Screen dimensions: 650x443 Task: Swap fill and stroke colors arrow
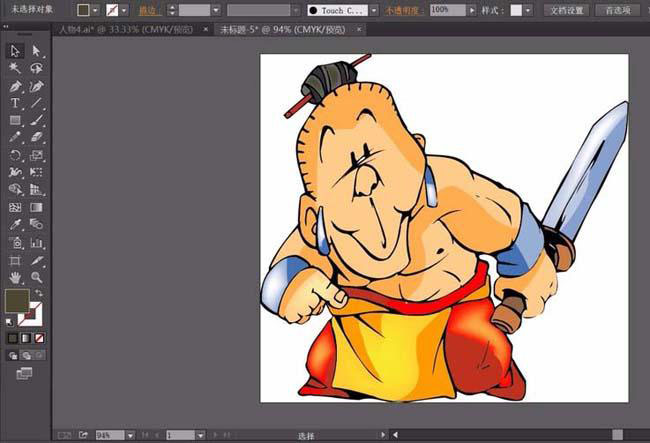(x=39, y=293)
